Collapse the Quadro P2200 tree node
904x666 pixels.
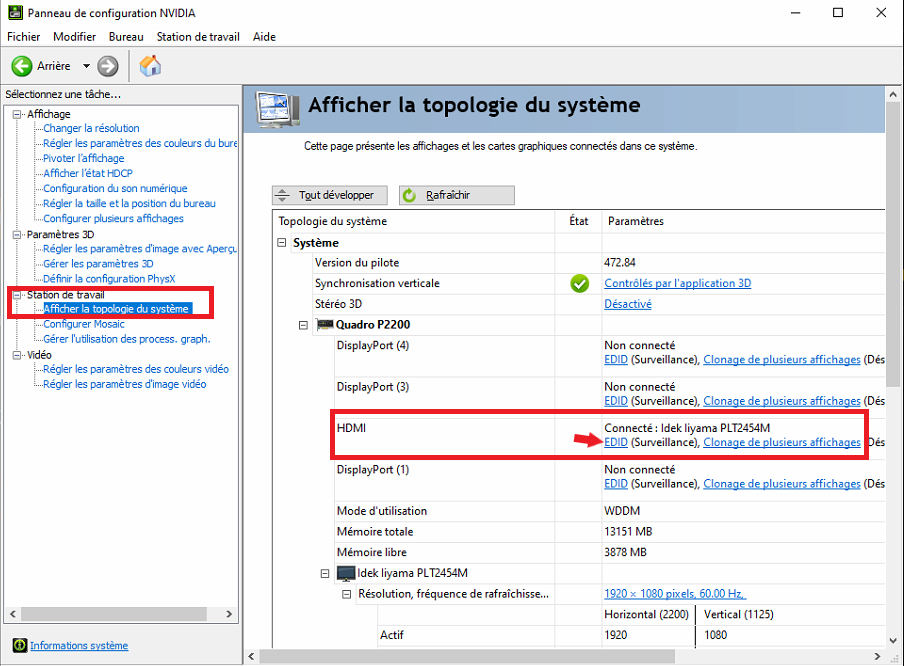pyautogui.click(x=303, y=325)
